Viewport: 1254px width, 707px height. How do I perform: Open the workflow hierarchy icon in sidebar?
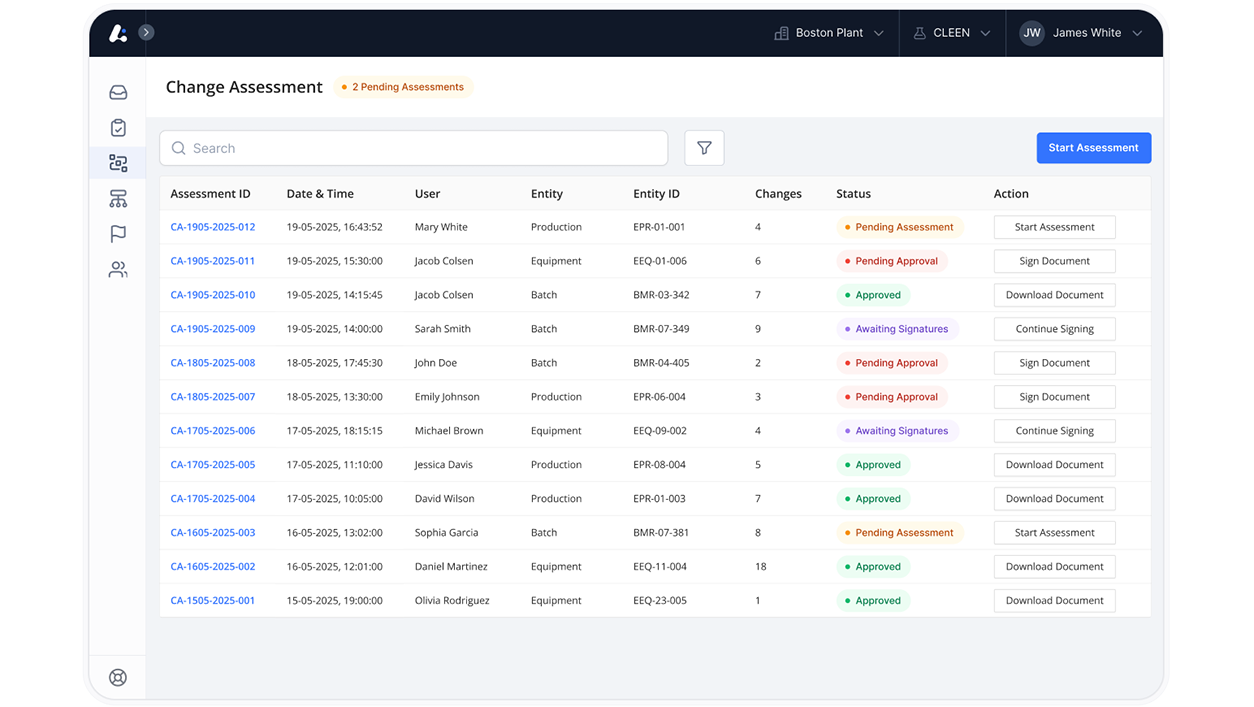click(x=117, y=198)
